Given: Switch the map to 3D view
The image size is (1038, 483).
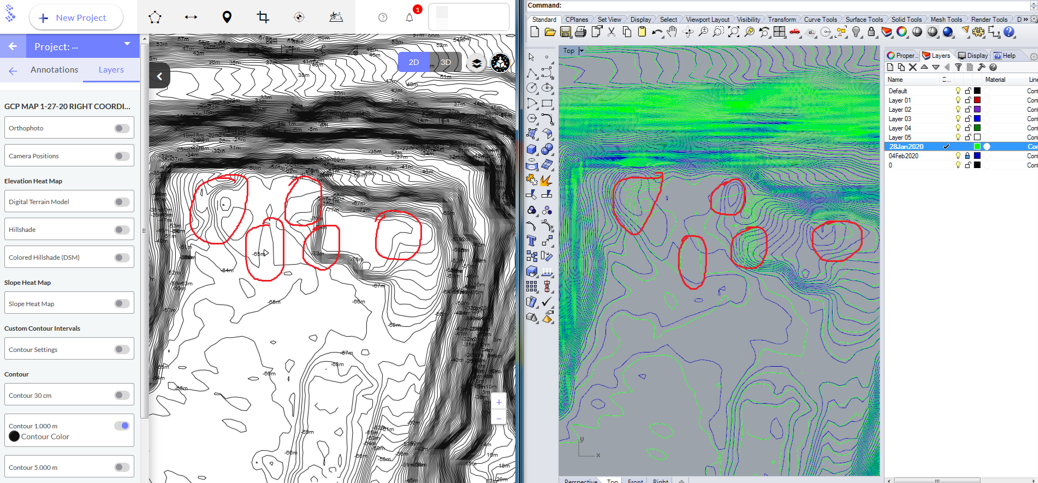Looking at the screenshot, I should [446, 62].
